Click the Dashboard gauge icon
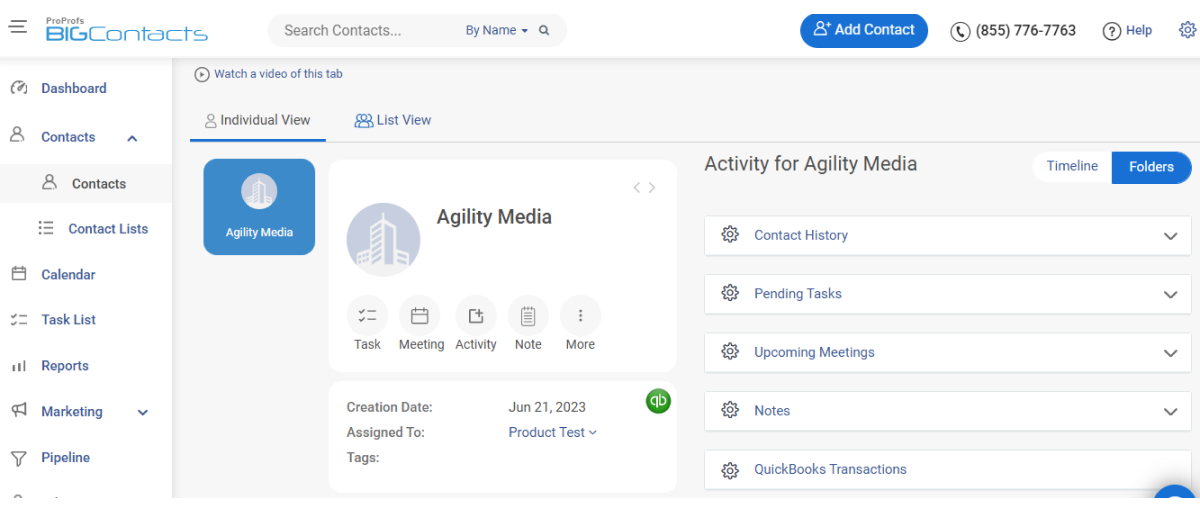The image size is (1200, 518). tap(18, 88)
